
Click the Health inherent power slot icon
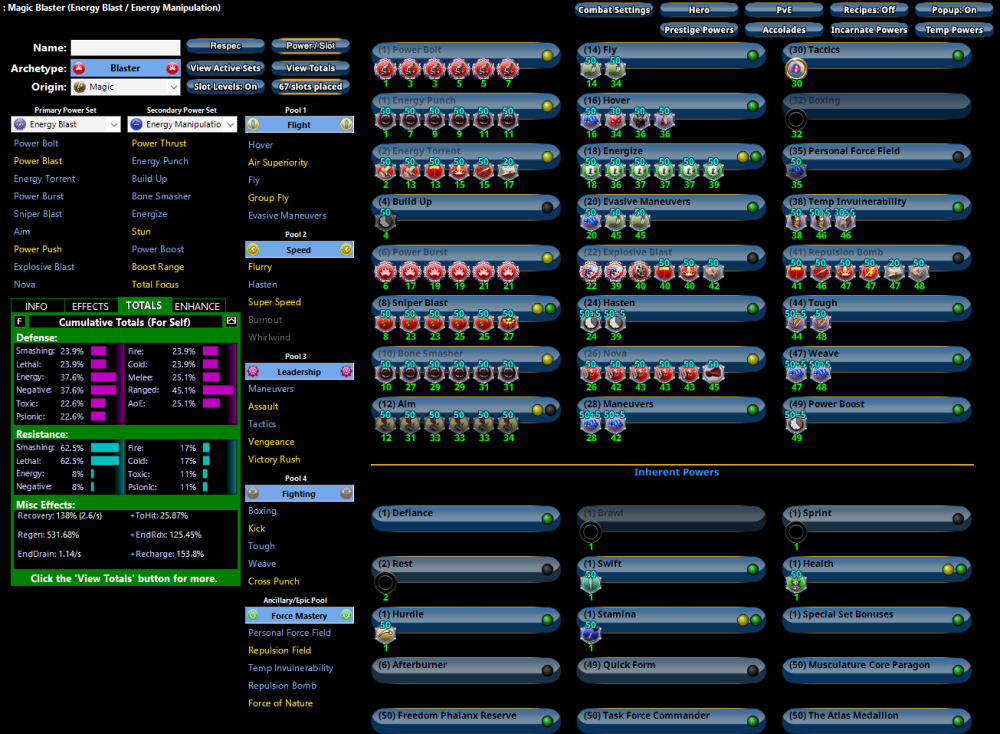click(796, 582)
